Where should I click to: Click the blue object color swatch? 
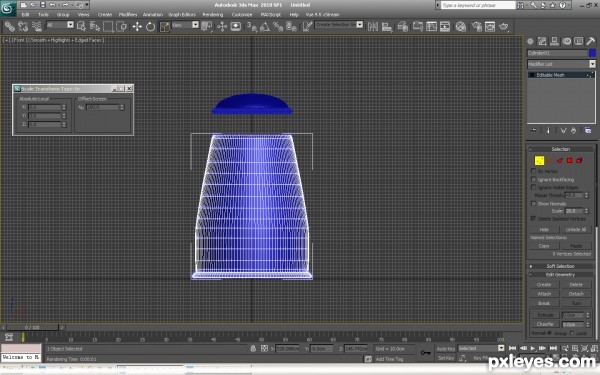tap(592, 53)
